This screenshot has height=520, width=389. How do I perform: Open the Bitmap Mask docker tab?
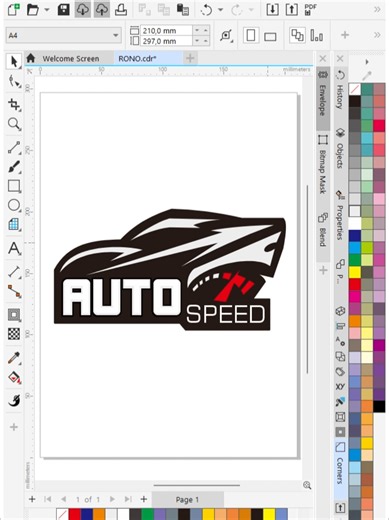point(323,165)
